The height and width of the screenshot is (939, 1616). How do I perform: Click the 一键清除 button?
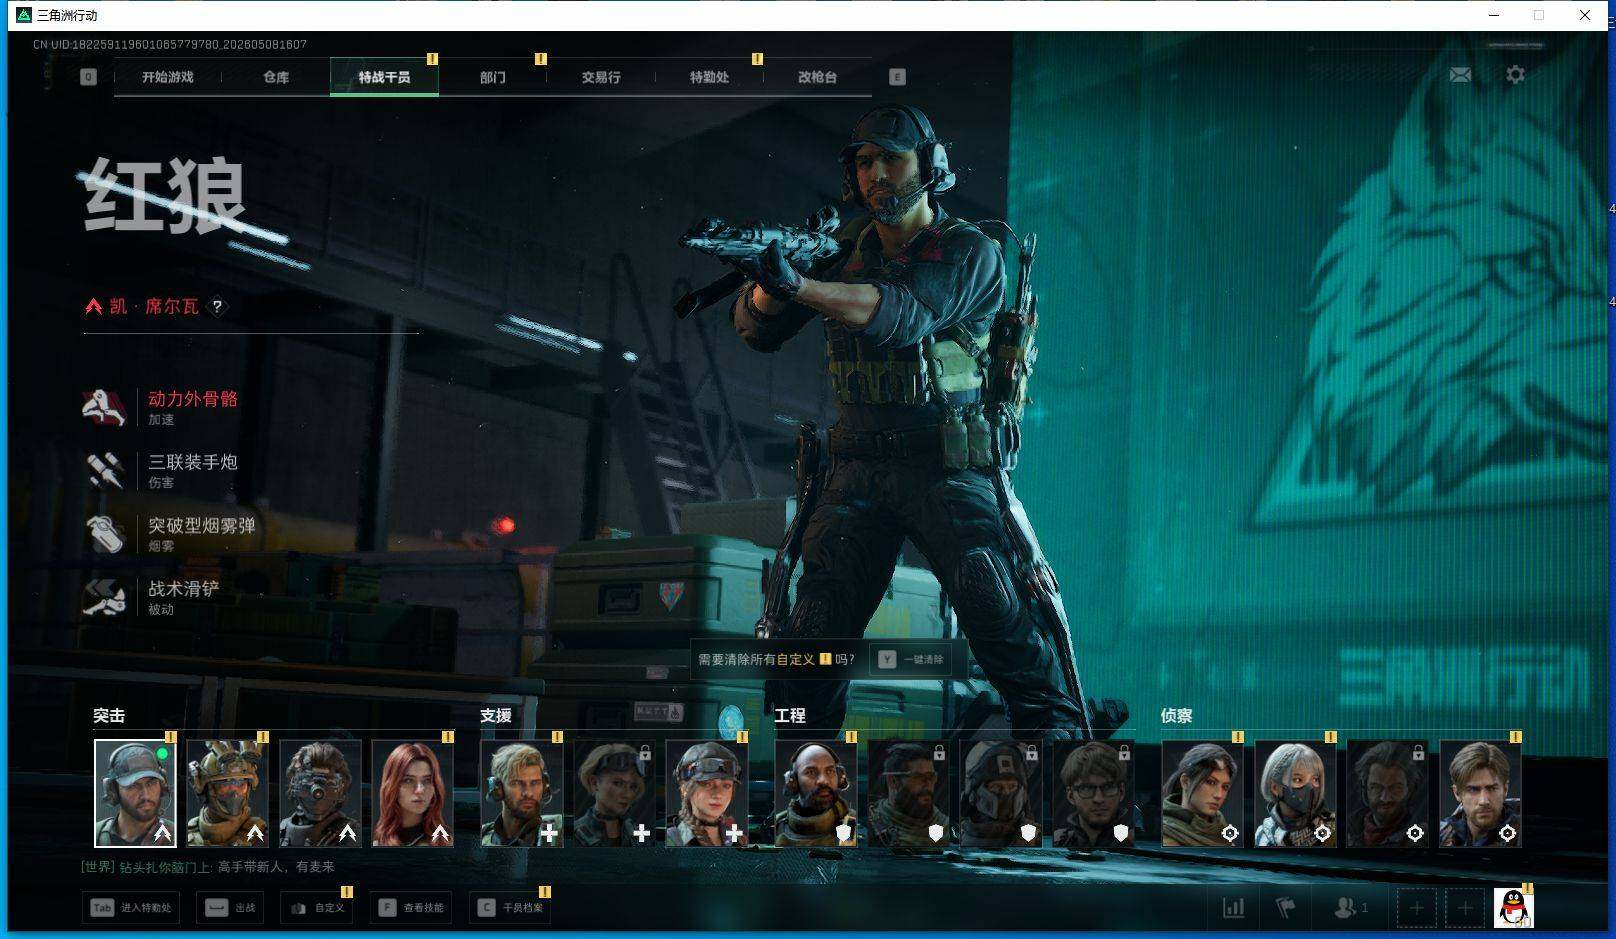(910, 660)
